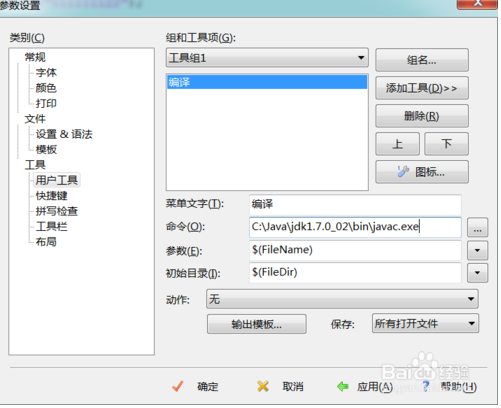Click the blue question mark help icon
Screen dimensions: 501x408
point(426,386)
